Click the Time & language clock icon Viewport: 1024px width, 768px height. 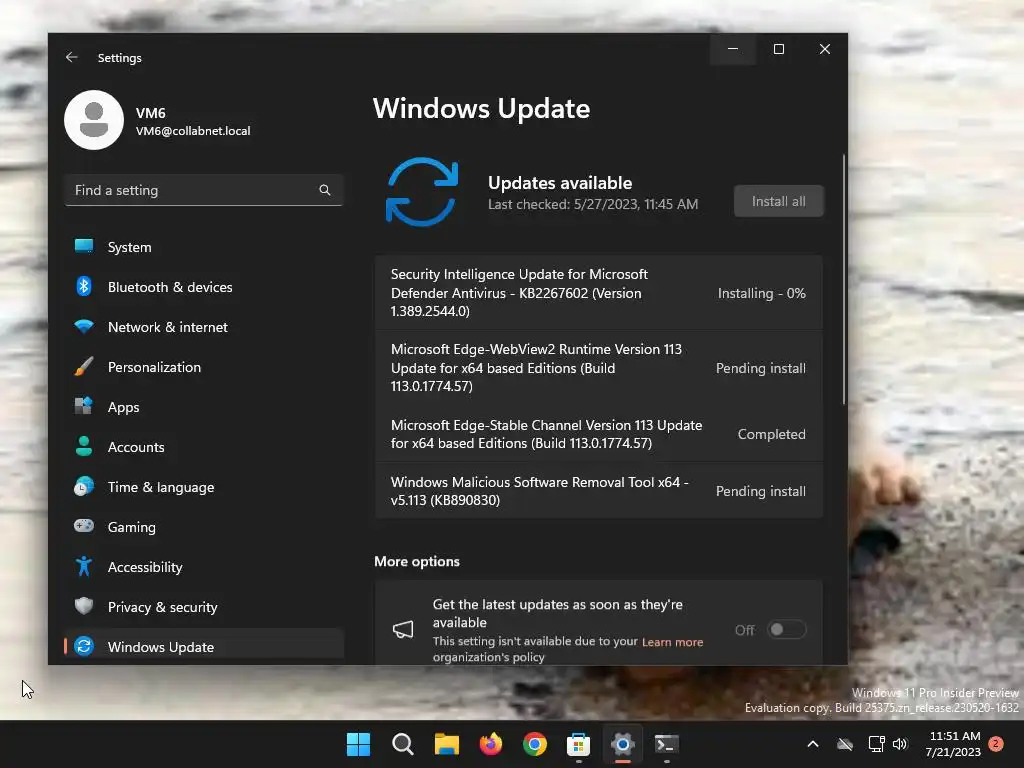pos(84,487)
